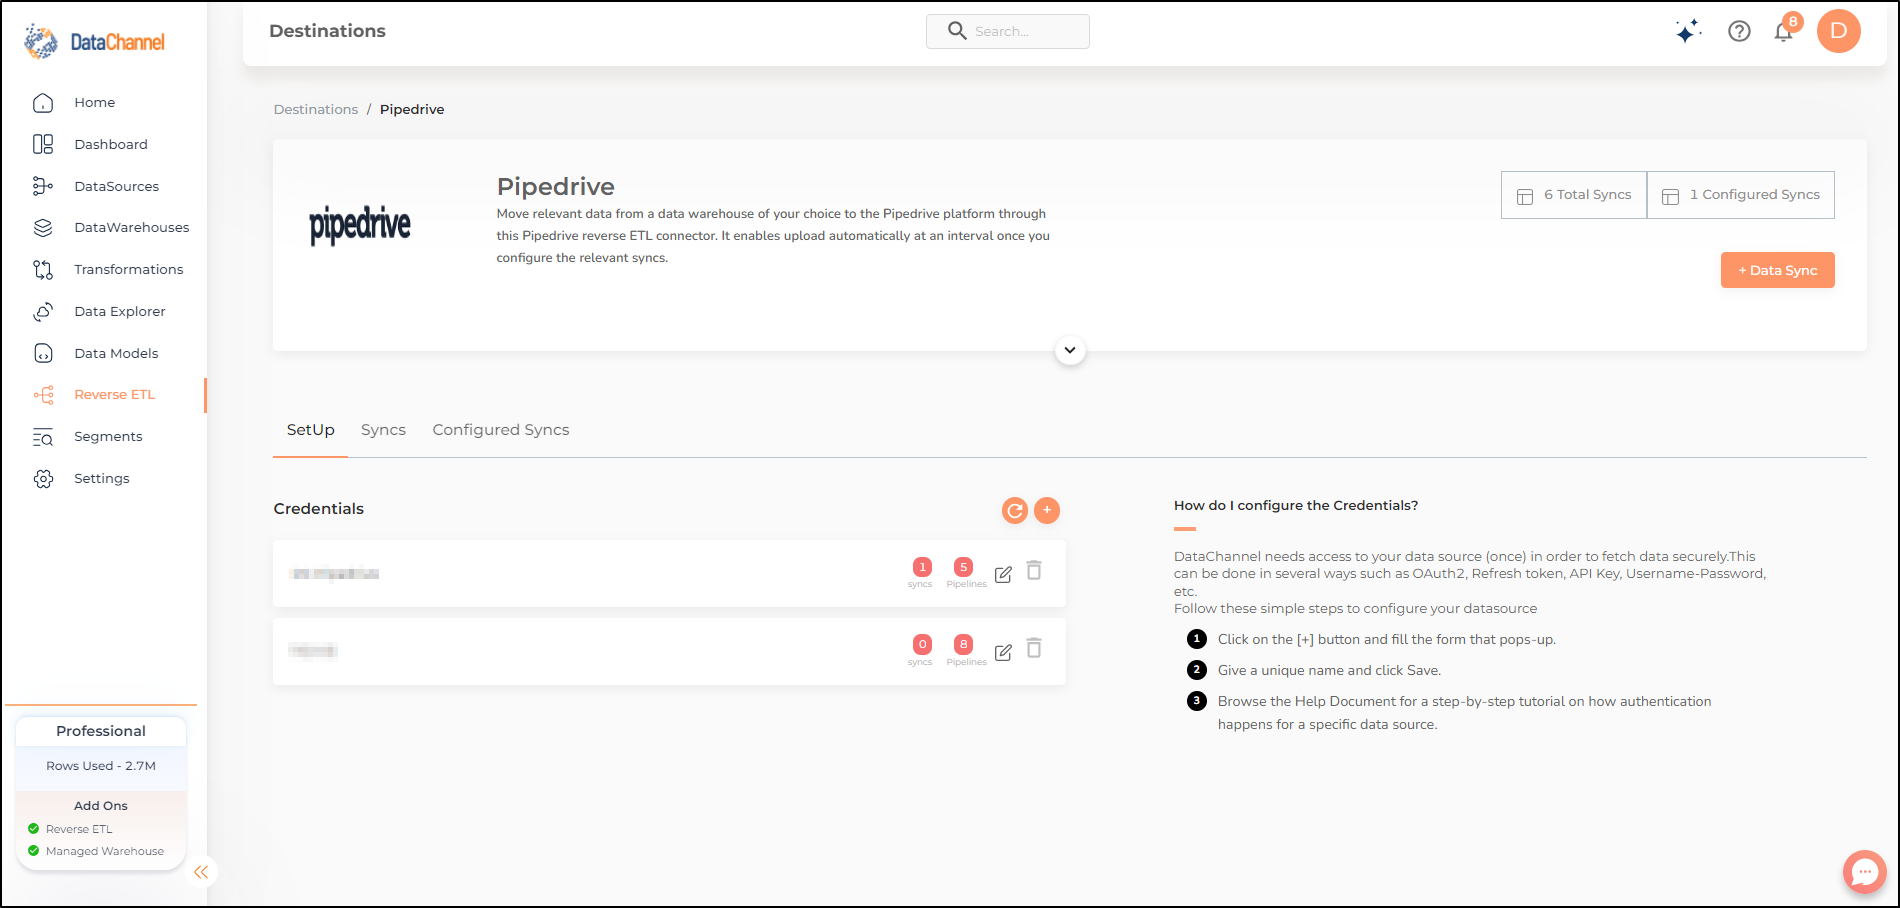Open the help question mark icon
The width and height of the screenshot is (1900, 908).
[x=1739, y=31]
